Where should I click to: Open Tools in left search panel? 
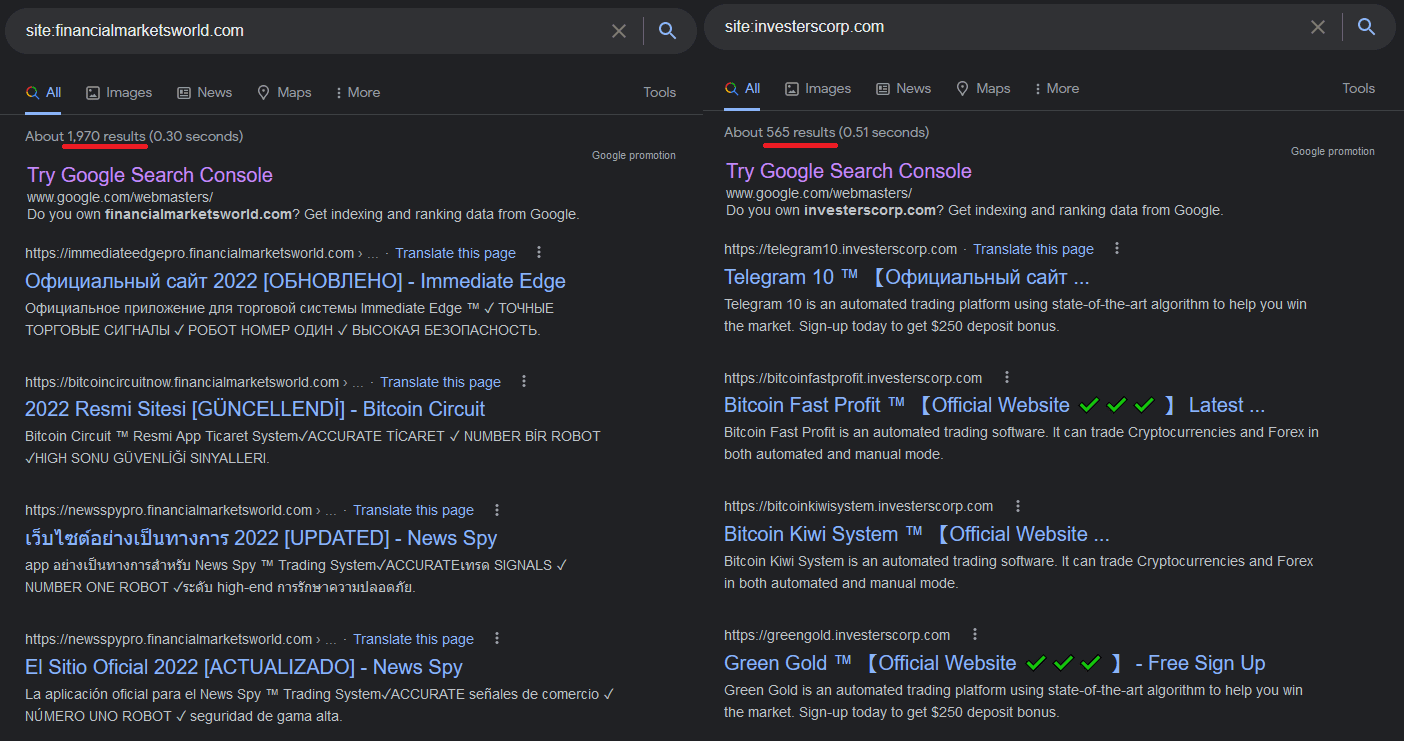point(659,92)
